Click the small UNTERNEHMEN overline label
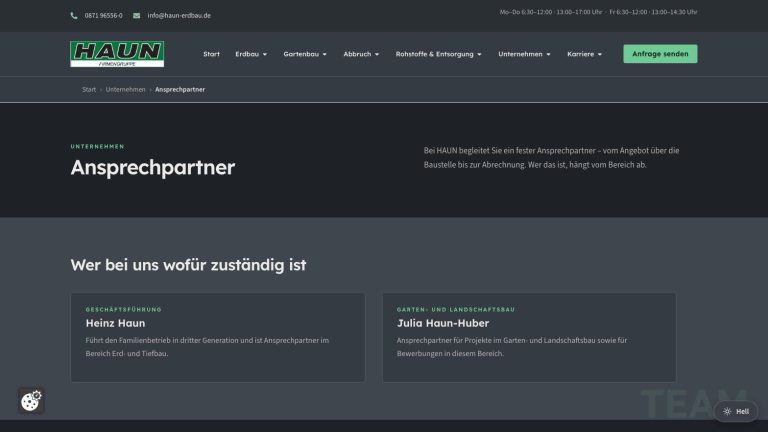768x432 pixels. point(97,146)
